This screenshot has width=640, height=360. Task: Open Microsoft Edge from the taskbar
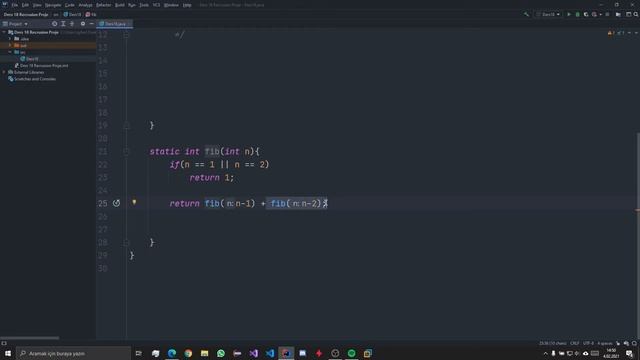coord(172,353)
